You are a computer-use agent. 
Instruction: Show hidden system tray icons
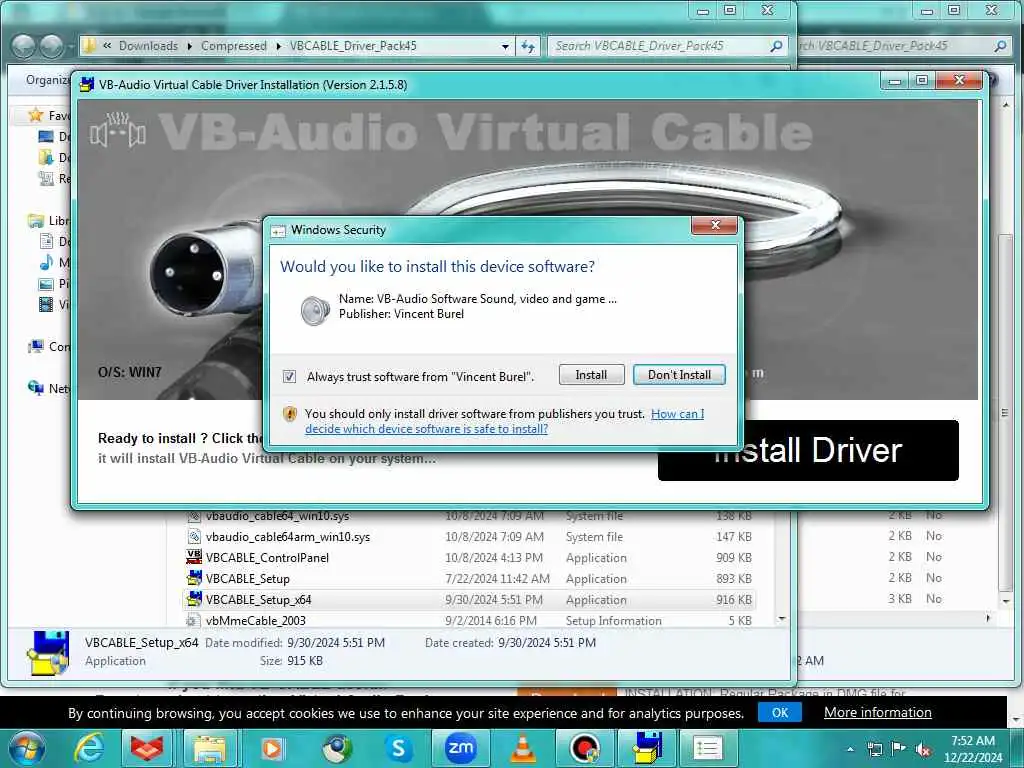851,749
